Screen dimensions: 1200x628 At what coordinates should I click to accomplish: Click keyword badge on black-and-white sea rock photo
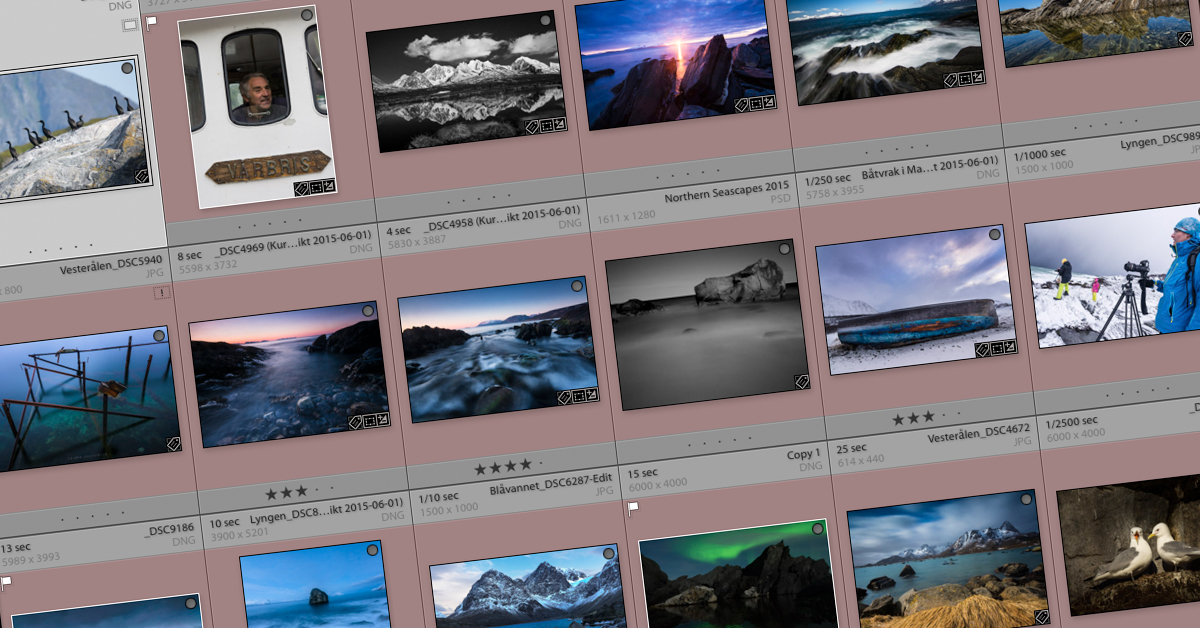click(x=801, y=381)
